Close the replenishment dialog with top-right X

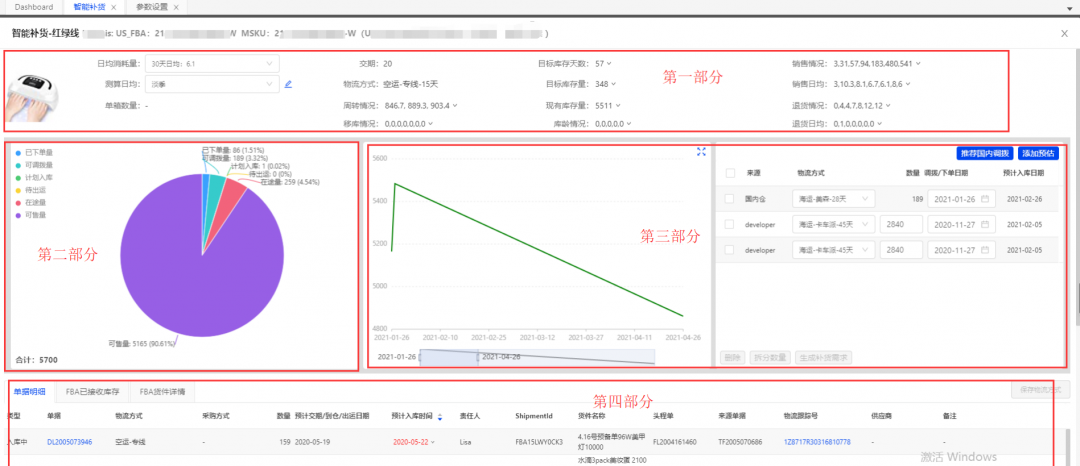(1063, 33)
